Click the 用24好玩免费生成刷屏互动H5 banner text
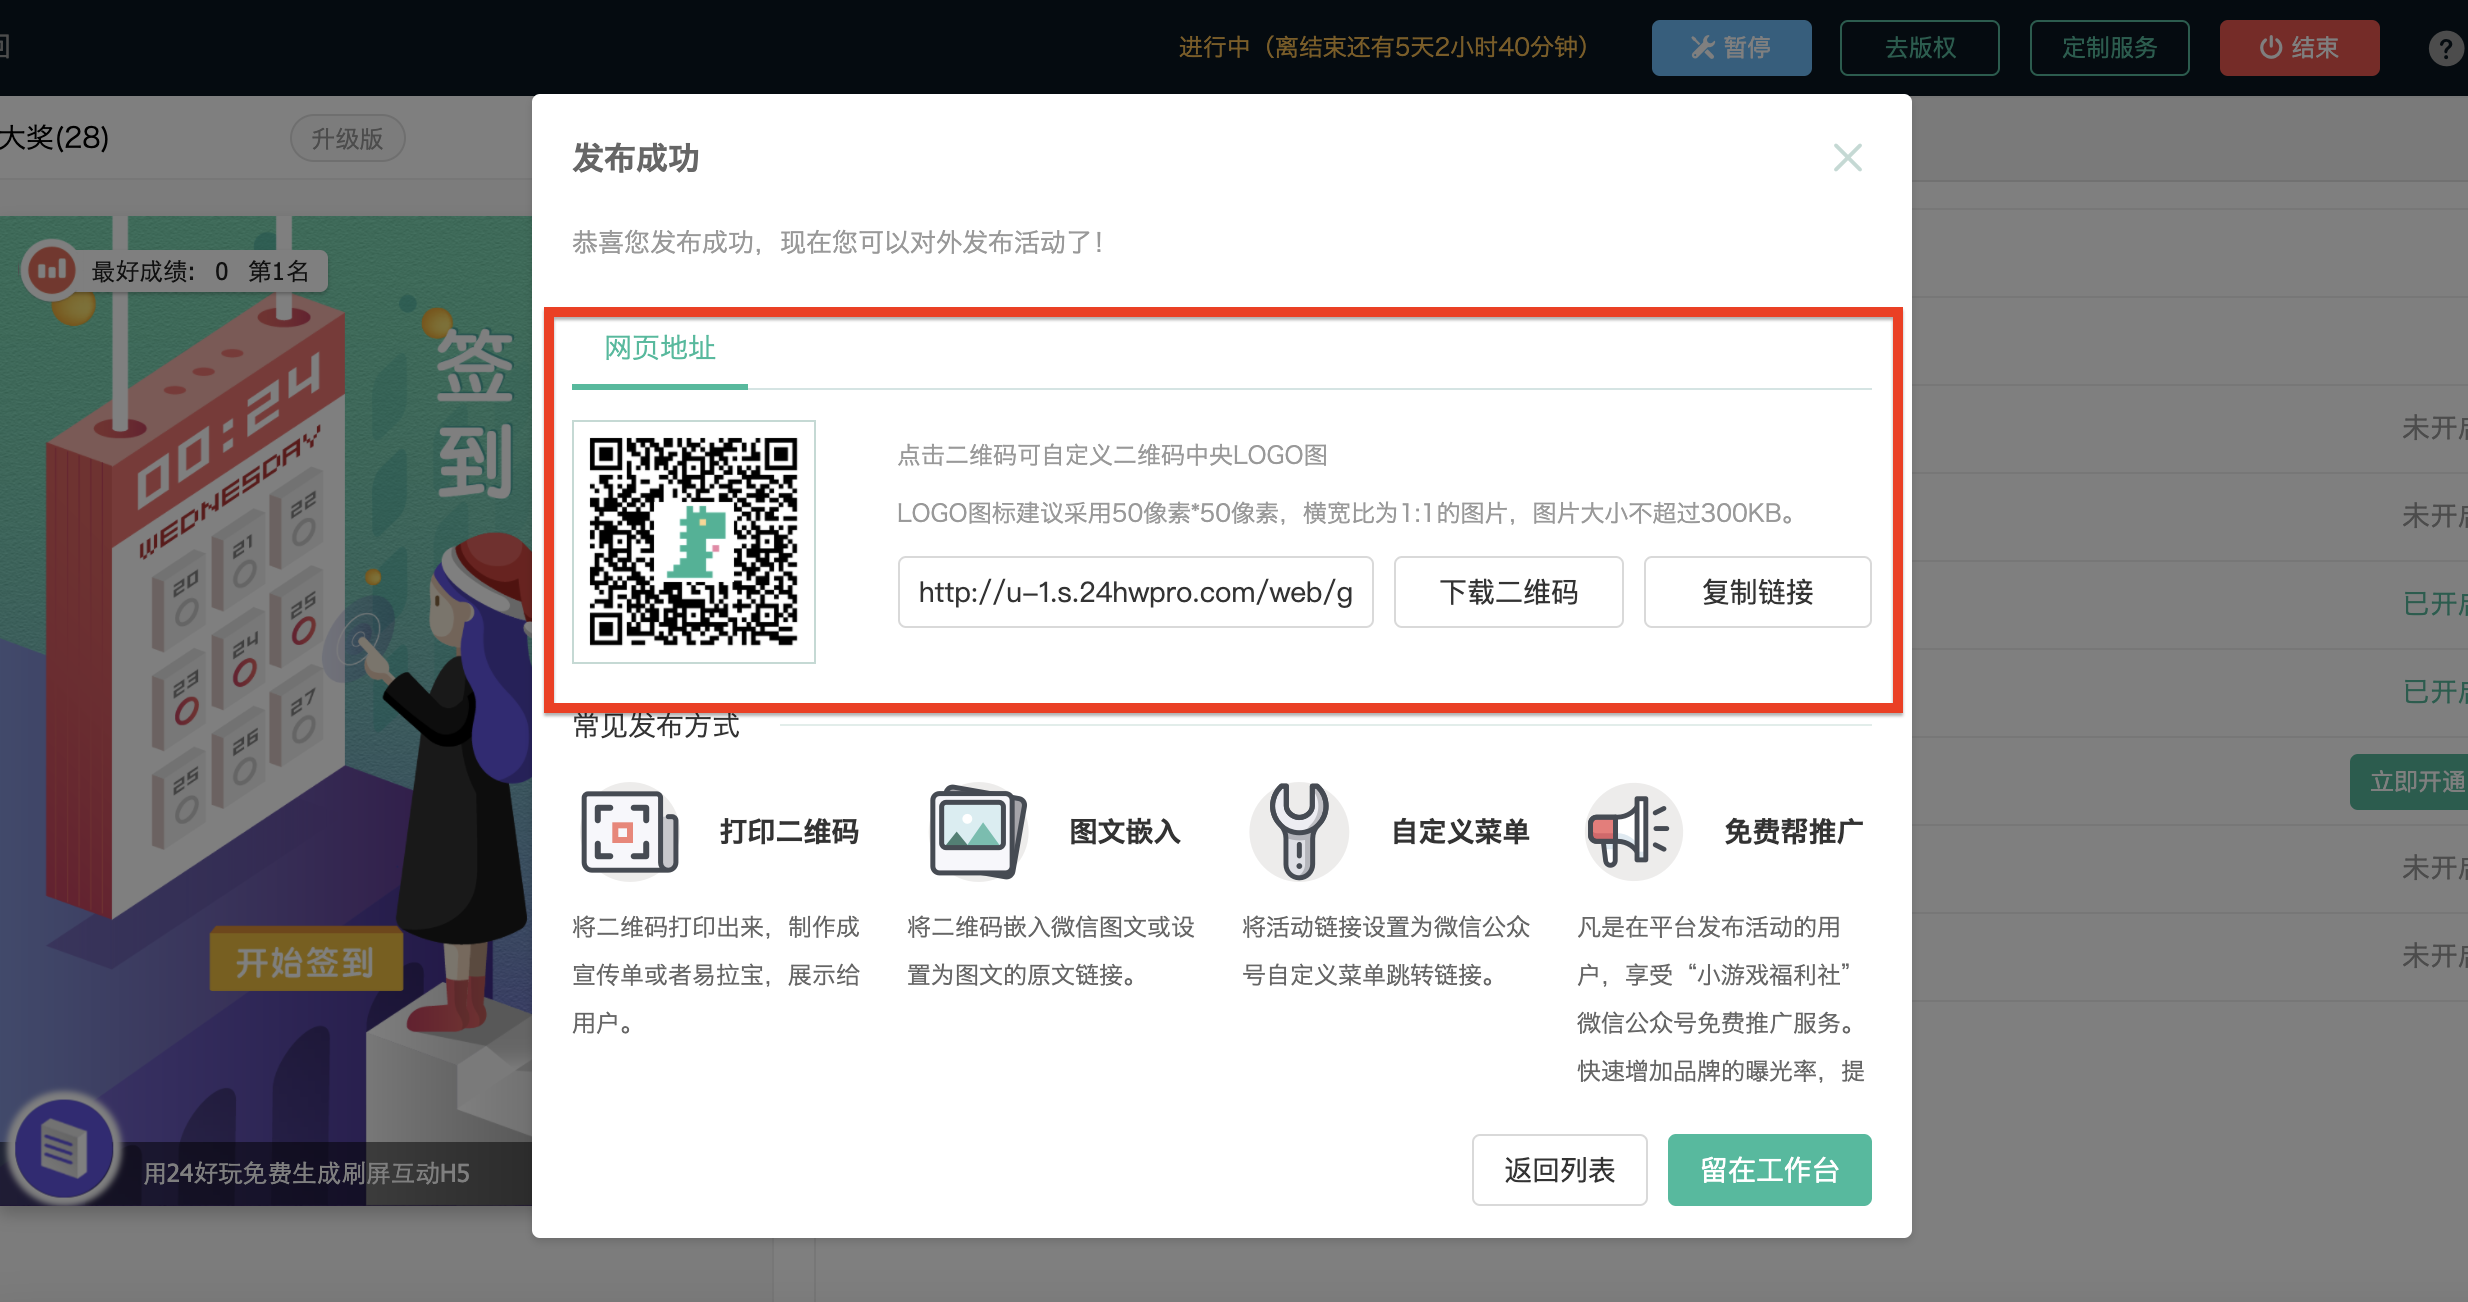The image size is (2468, 1302). pyautogui.click(x=306, y=1173)
